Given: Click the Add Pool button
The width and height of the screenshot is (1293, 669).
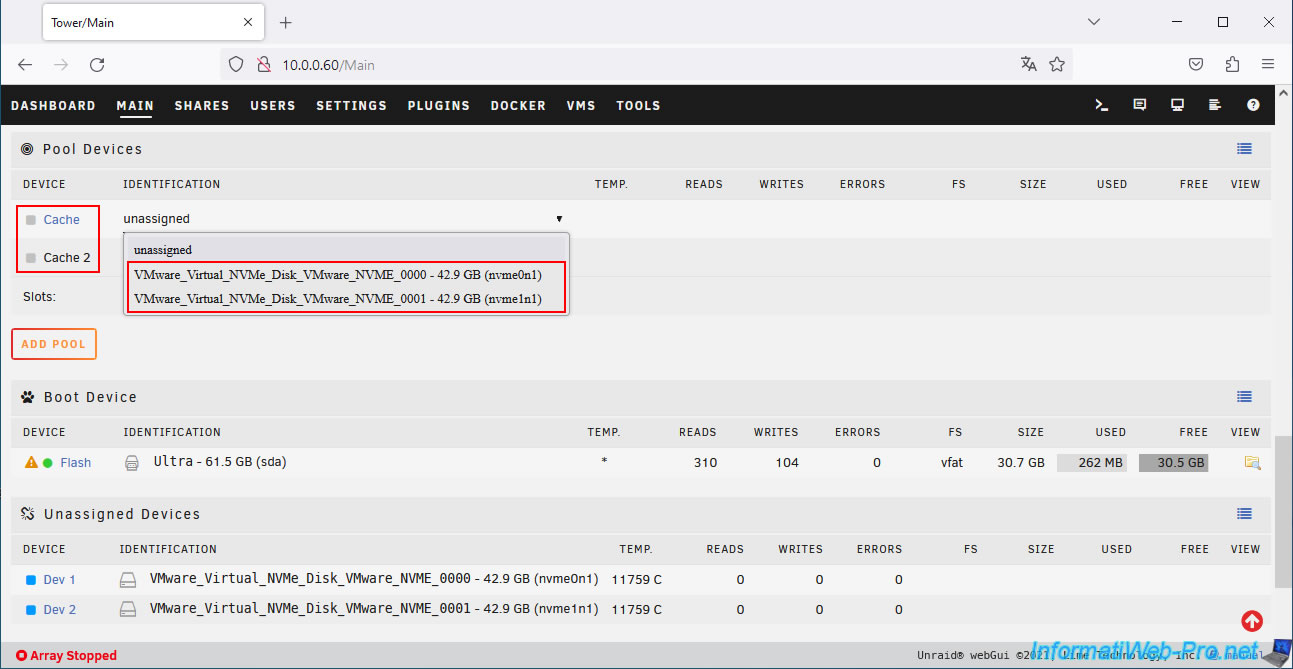Looking at the screenshot, I should [x=54, y=344].
